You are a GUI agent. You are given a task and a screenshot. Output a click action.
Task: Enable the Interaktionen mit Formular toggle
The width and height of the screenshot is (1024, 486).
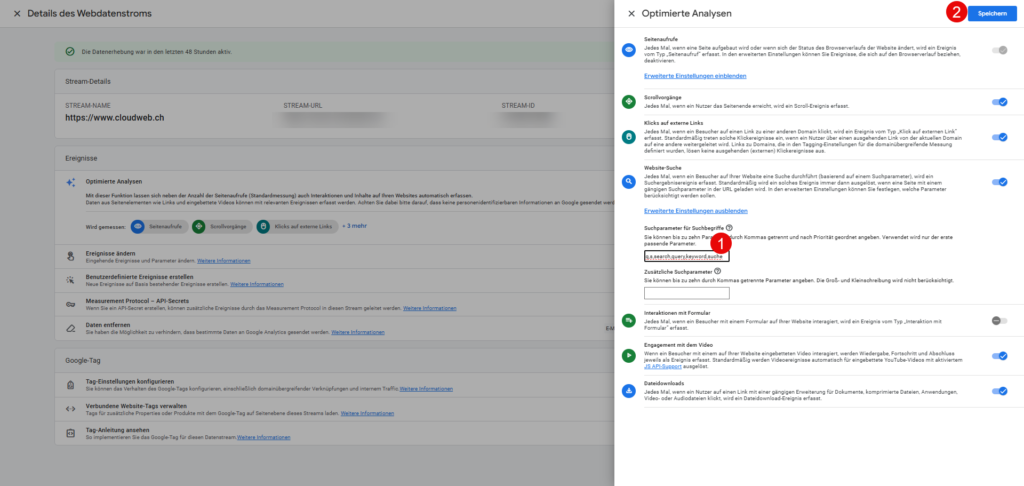coord(998,320)
